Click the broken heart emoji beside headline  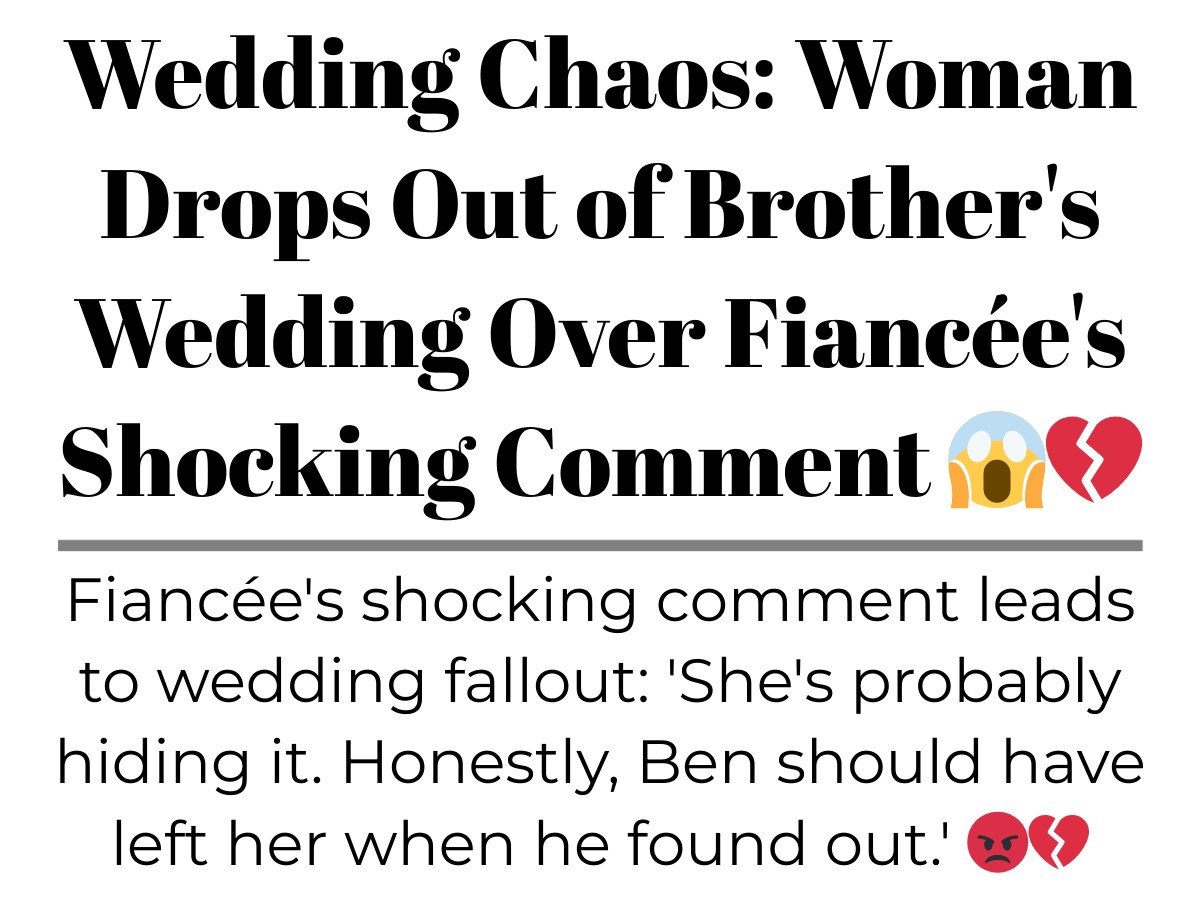pyautogui.click(x=1094, y=460)
